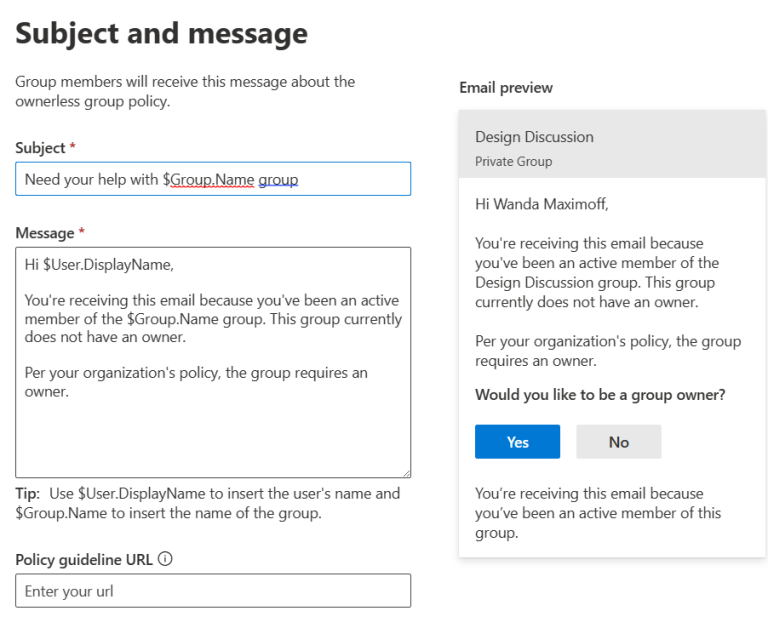Screen dimensions: 768x628
Task: Click 'Would you like to be a group owner?'
Action: click(x=600, y=395)
